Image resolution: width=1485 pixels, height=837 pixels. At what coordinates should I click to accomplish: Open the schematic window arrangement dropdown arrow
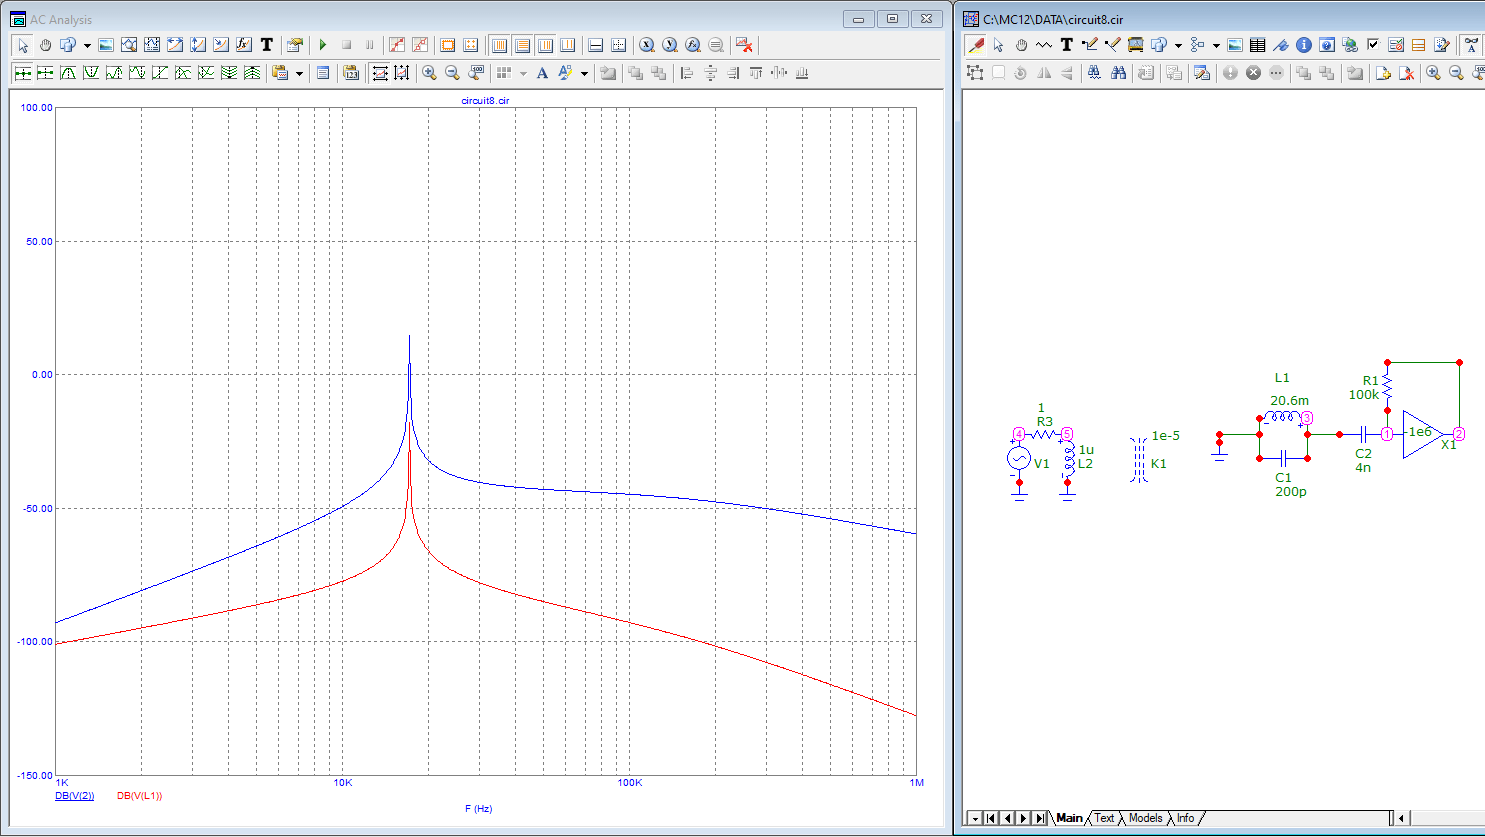click(1178, 45)
